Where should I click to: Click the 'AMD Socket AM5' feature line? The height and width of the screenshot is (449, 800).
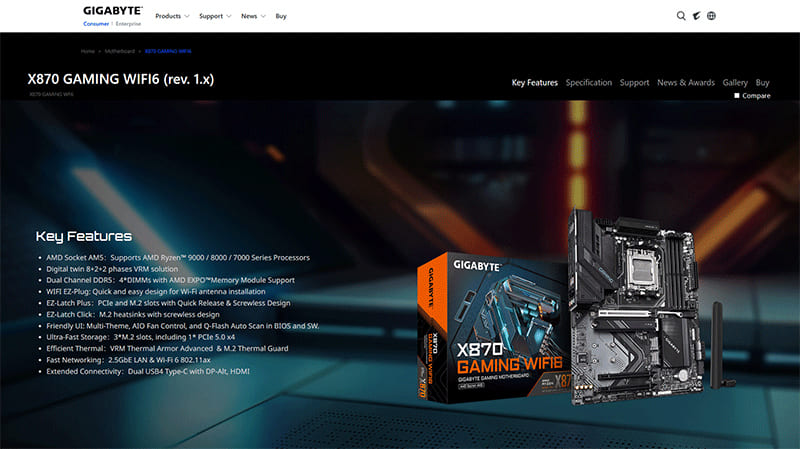(178, 258)
